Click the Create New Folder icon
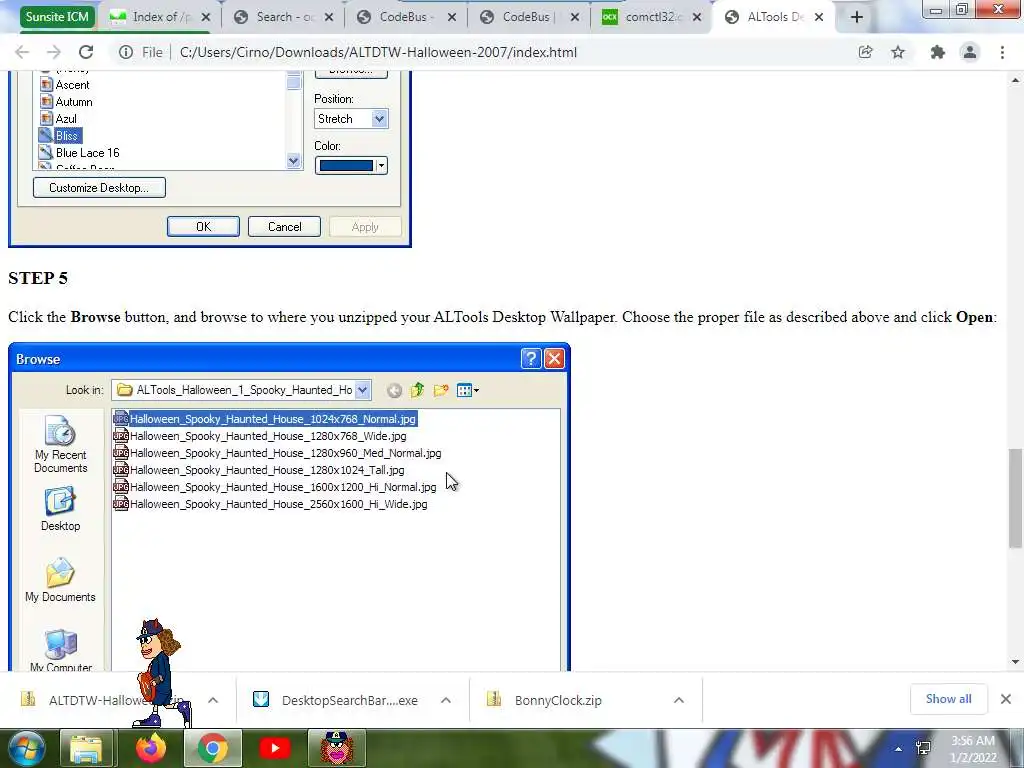1024x768 pixels. [441, 391]
